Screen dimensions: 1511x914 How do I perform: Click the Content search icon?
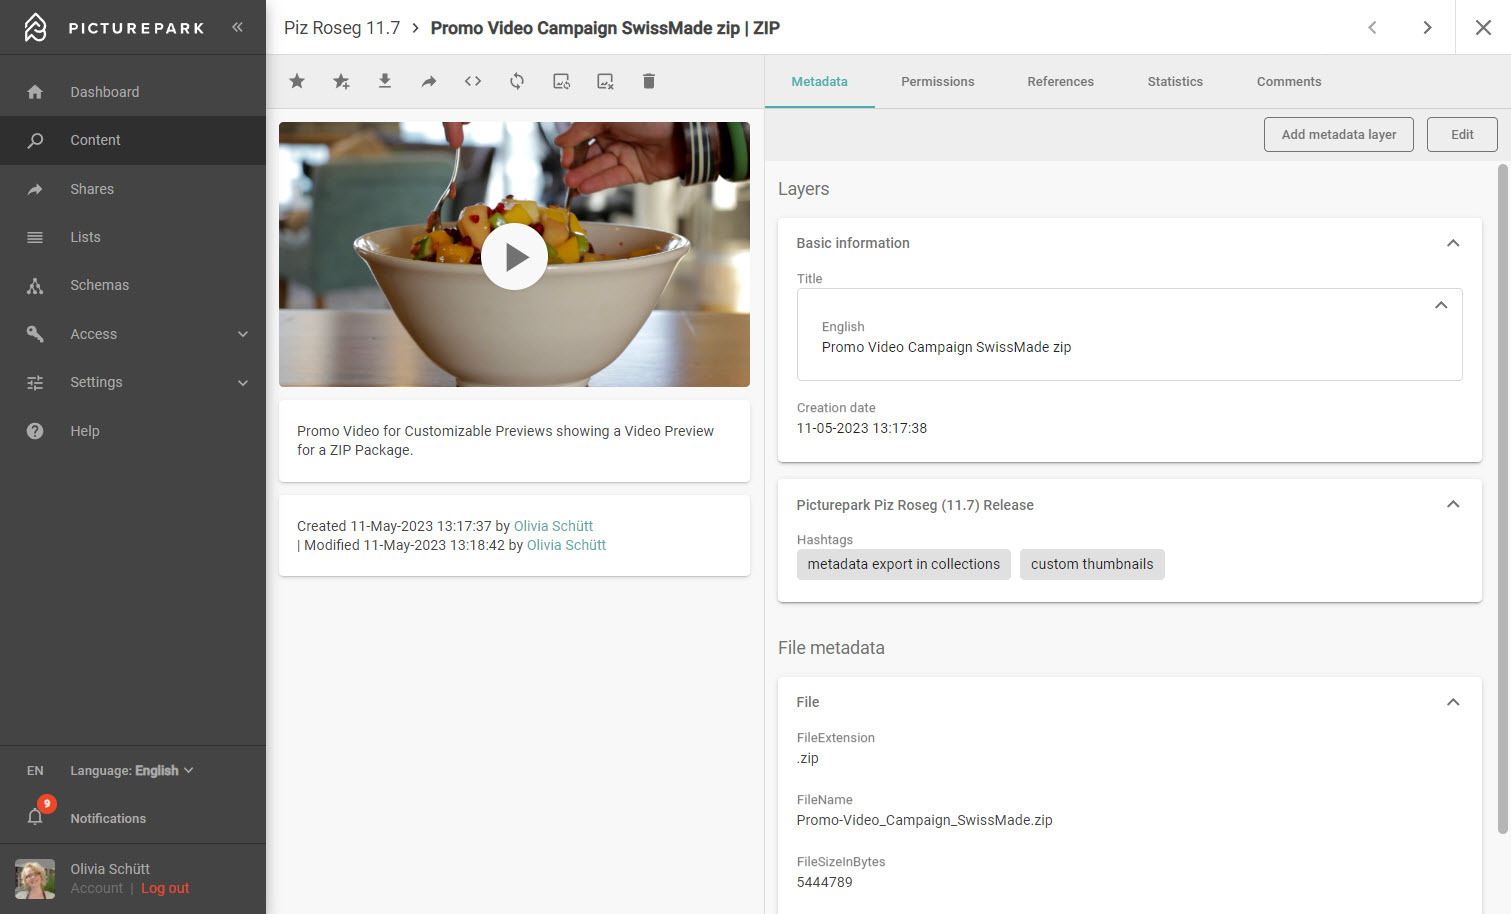click(x=35, y=140)
